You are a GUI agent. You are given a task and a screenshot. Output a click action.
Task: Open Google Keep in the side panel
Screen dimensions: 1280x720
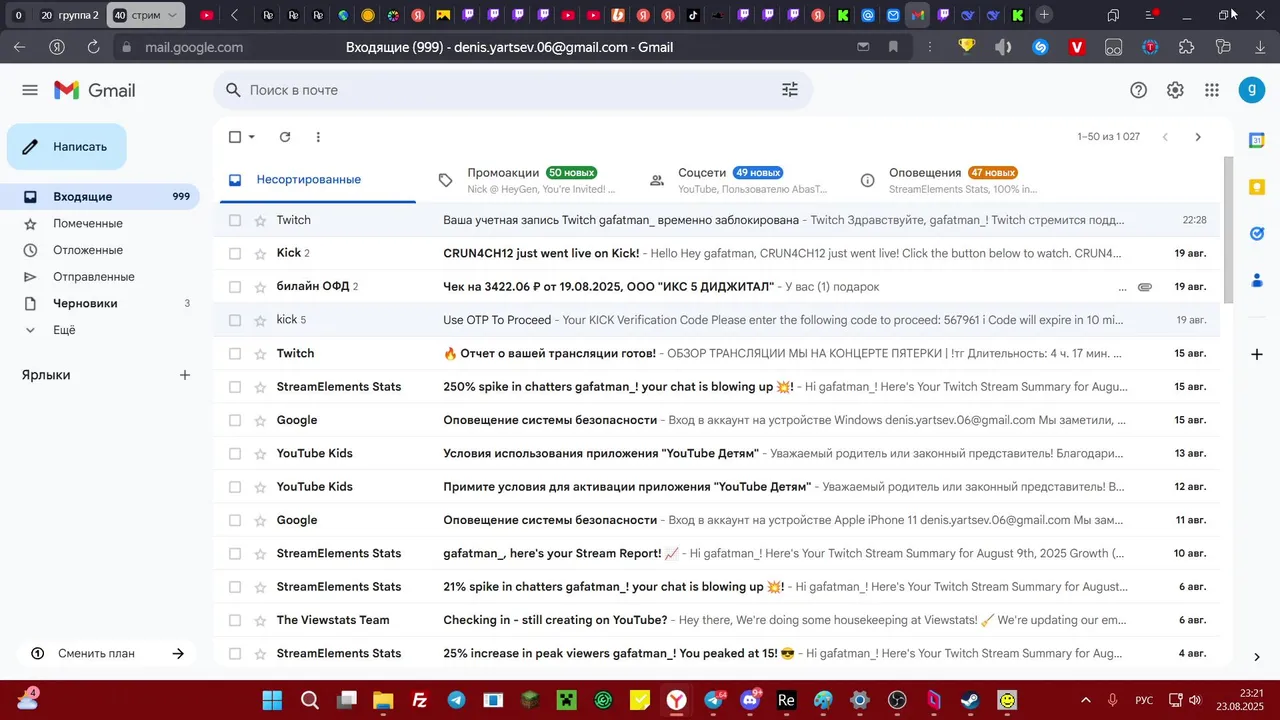point(1257,187)
